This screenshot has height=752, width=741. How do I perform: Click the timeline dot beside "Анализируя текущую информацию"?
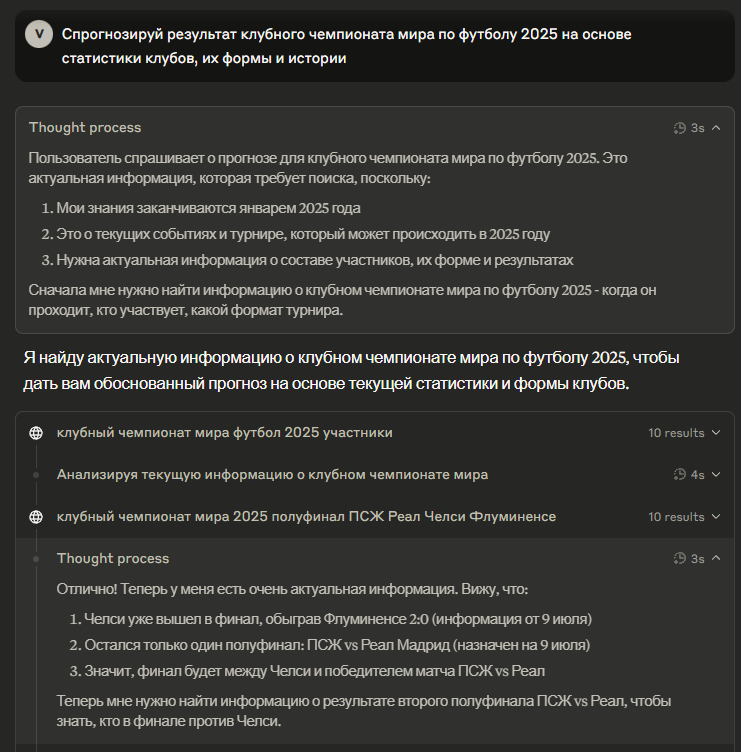(x=36, y=474)
